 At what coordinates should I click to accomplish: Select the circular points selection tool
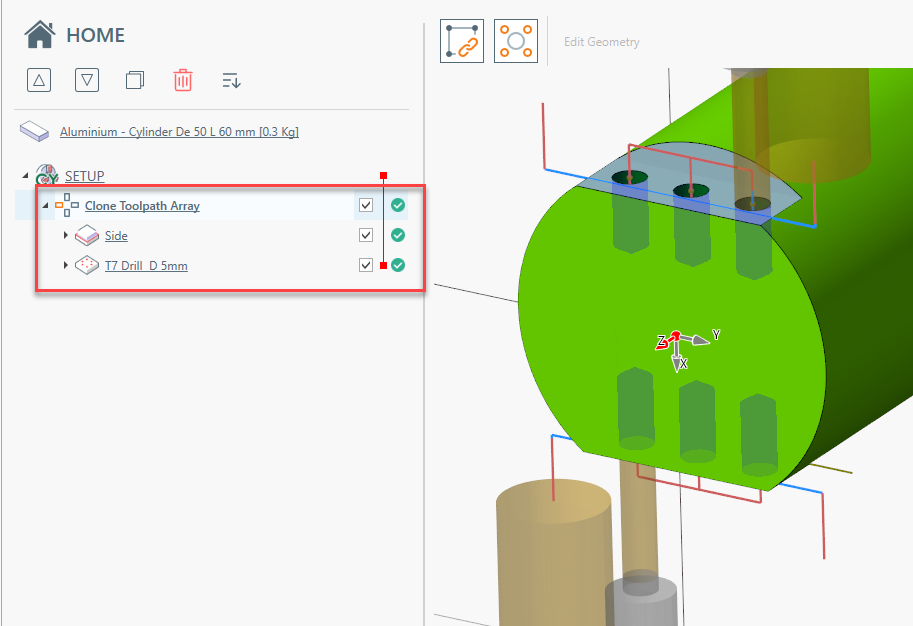[x=516, y=41]
